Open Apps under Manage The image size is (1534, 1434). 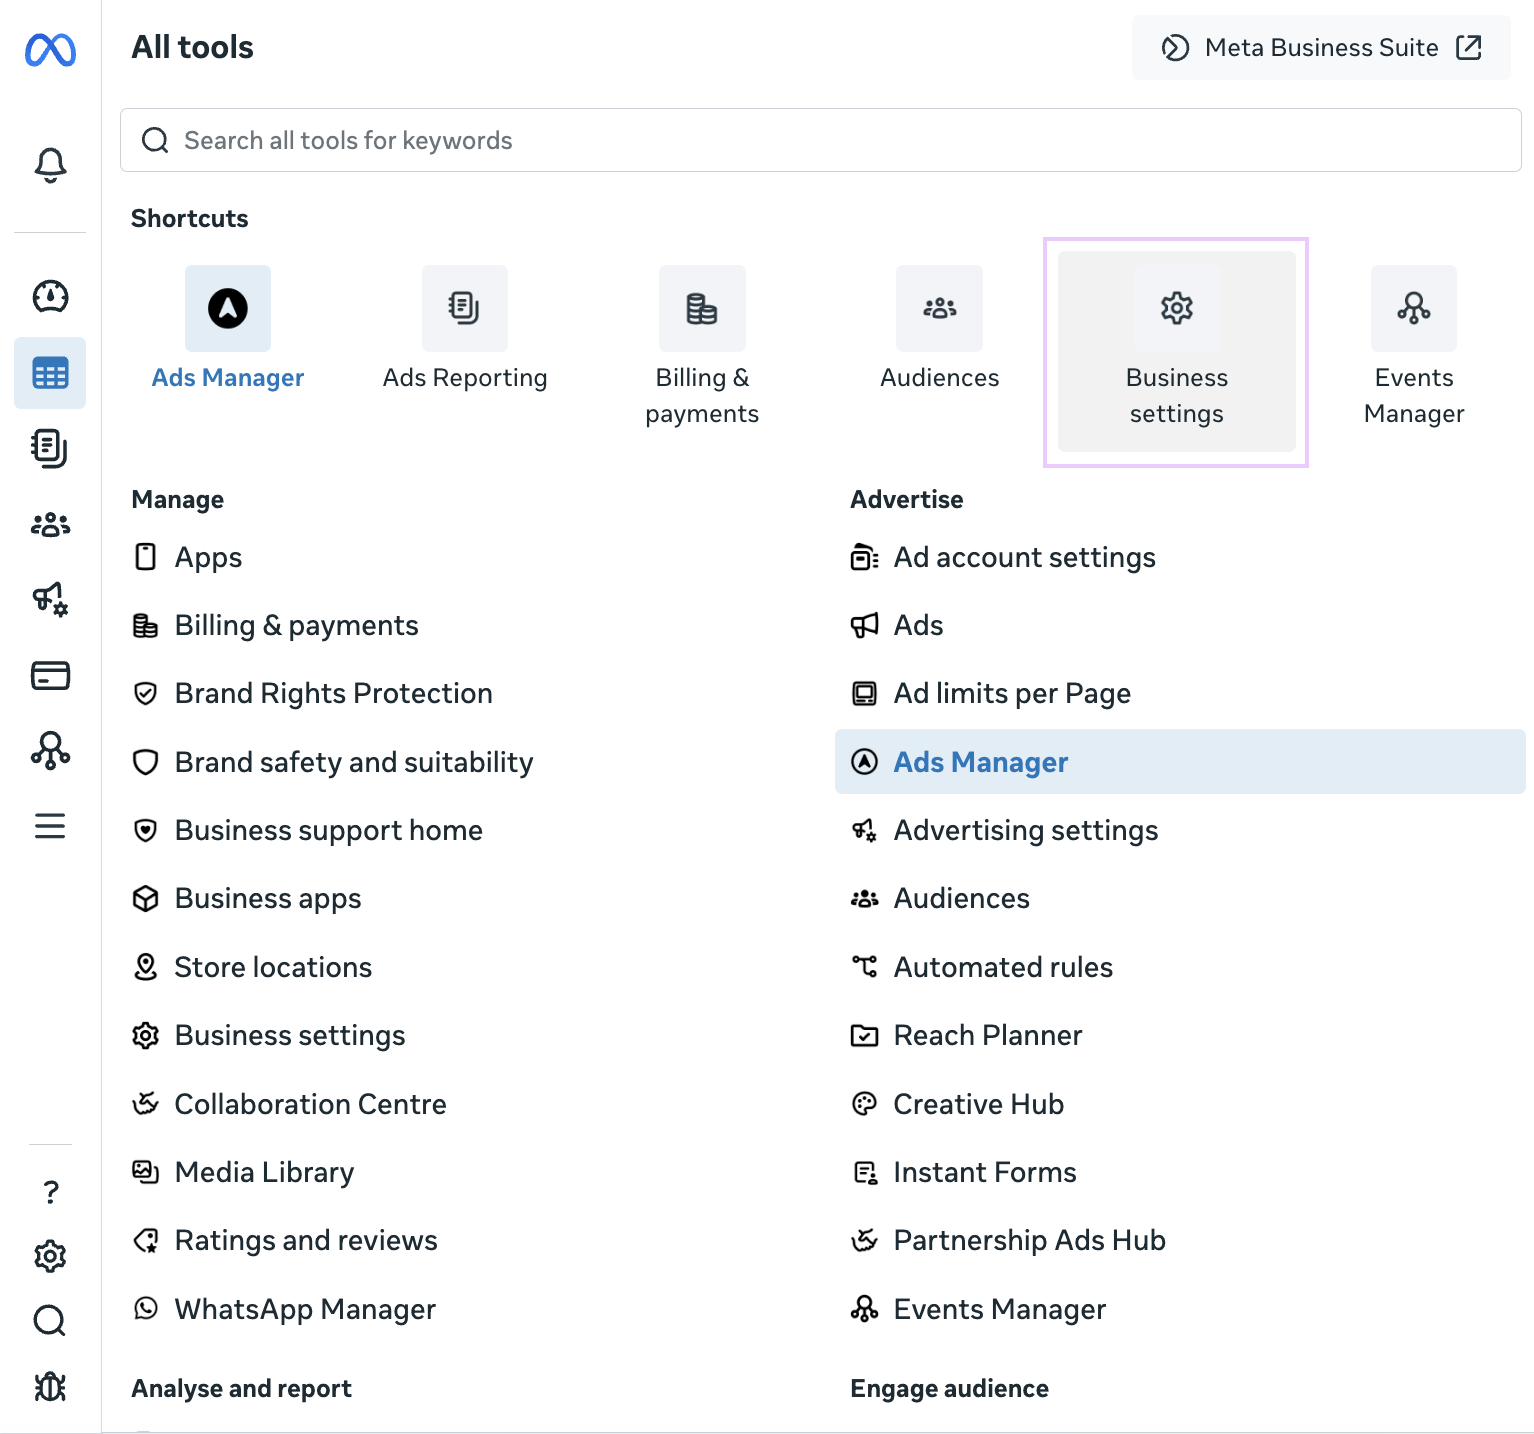point(188,557)
